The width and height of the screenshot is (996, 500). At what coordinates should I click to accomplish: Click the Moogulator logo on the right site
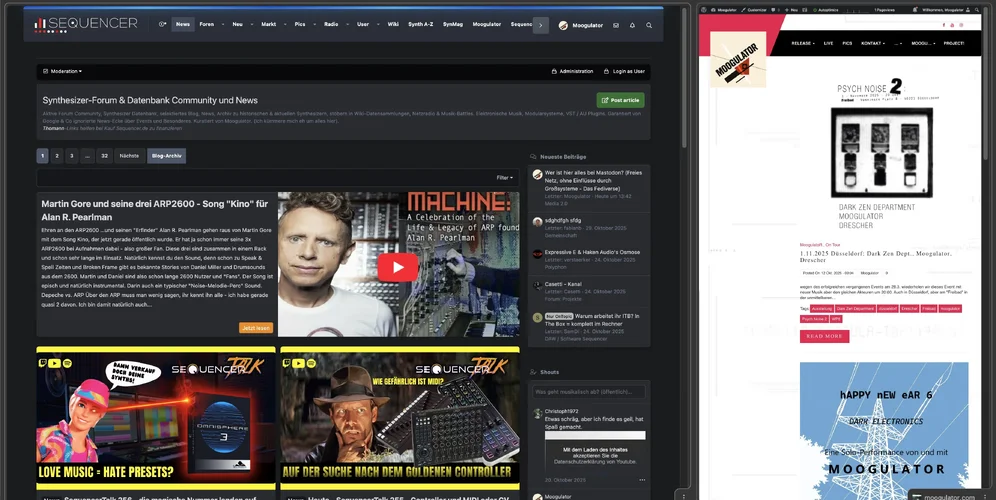[x=738, y=61]
